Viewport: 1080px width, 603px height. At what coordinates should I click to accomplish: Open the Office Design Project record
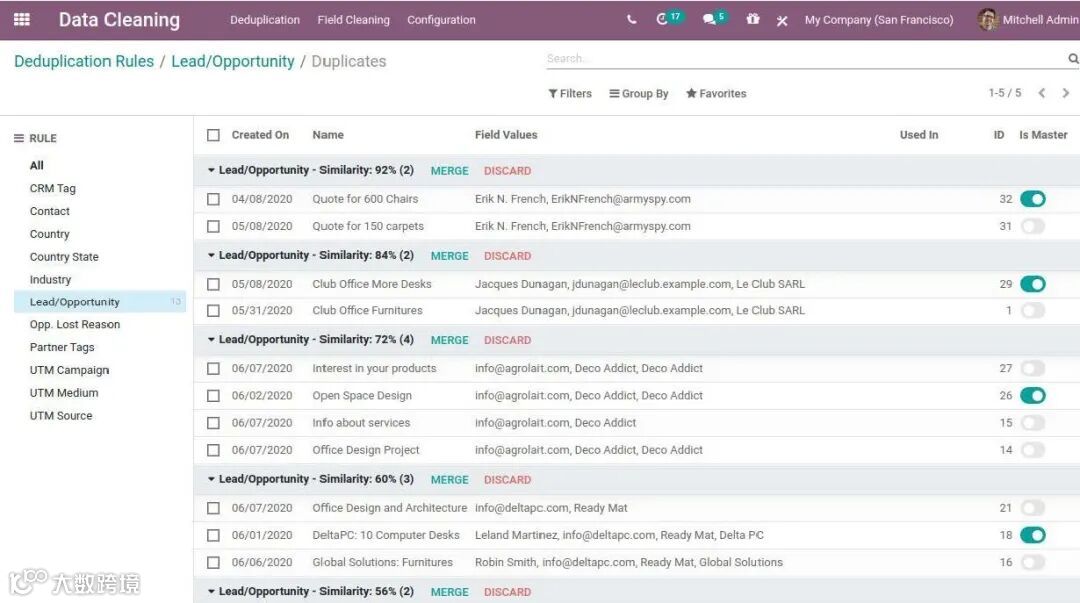366,450
